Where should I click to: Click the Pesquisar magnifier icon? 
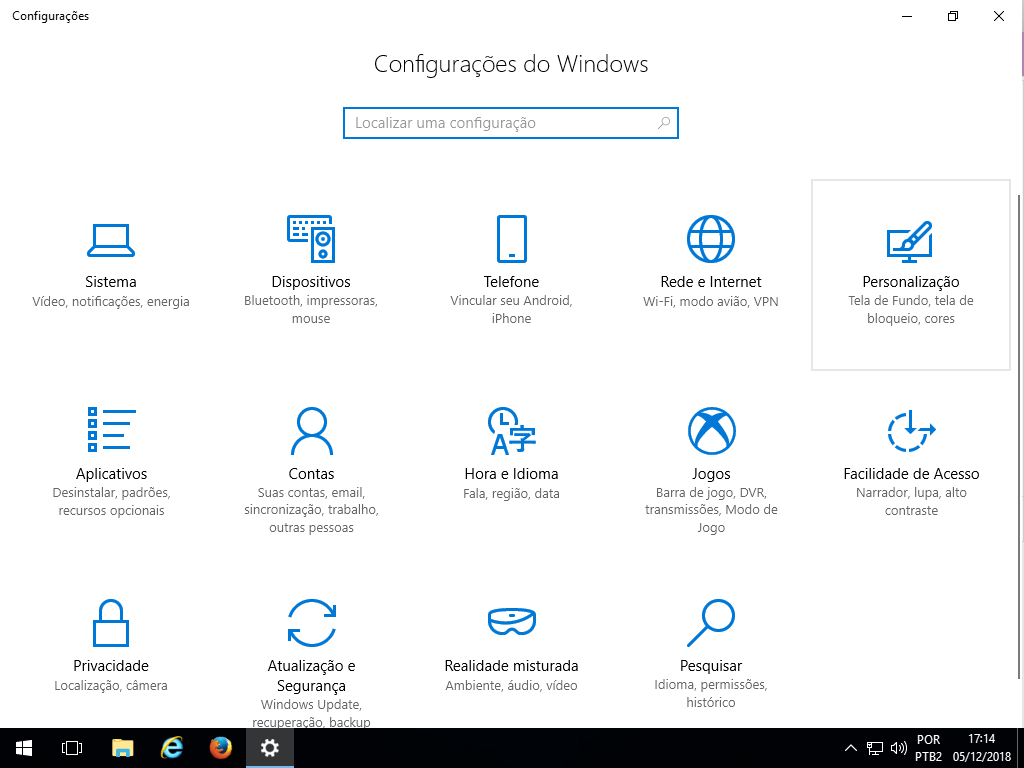[x=711, y=623]
